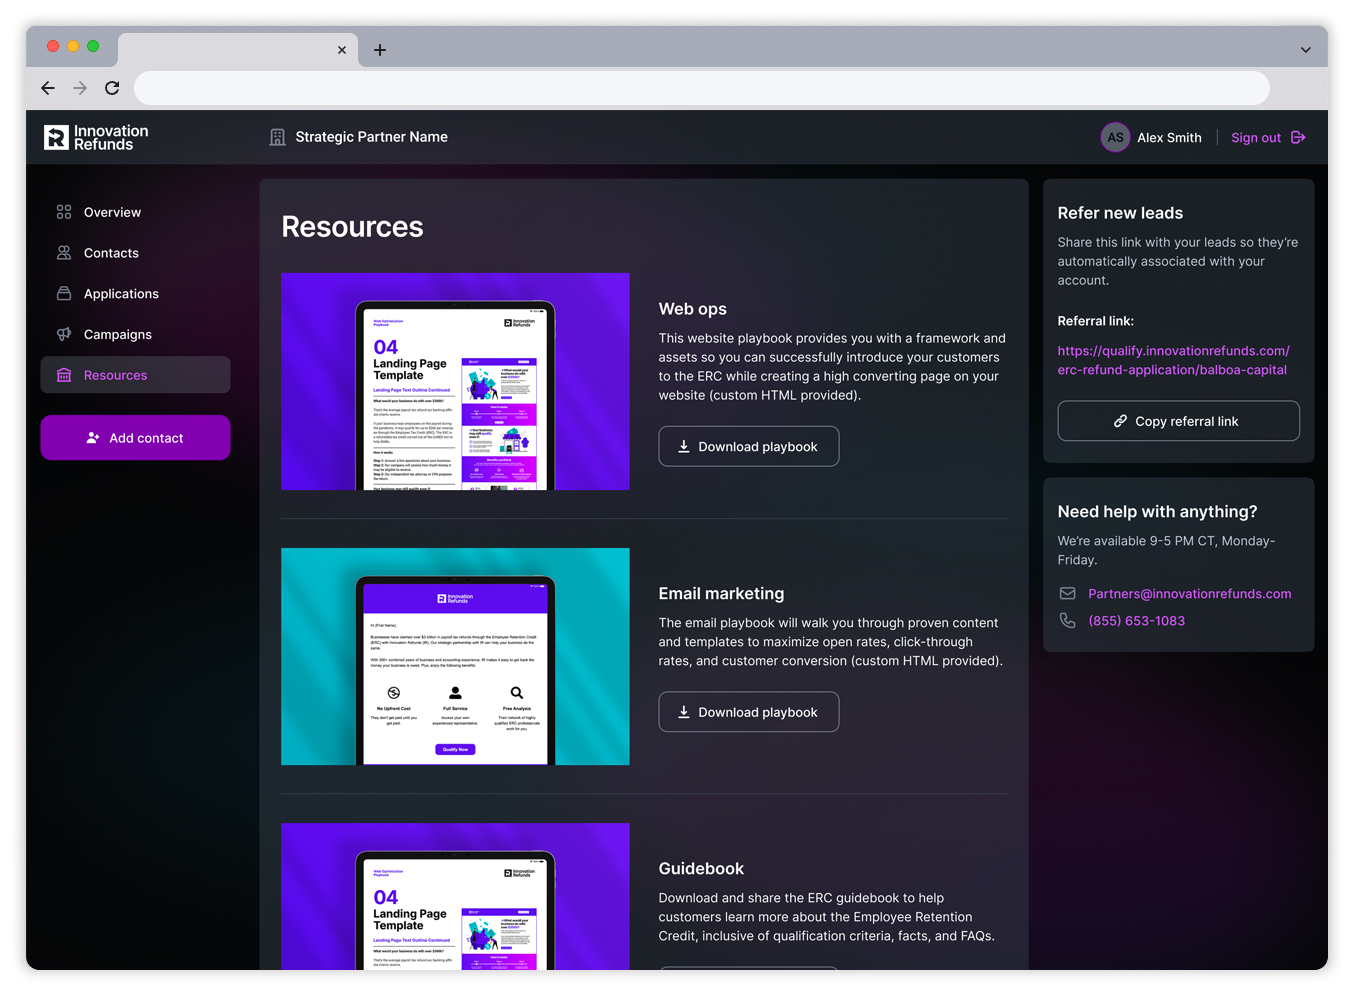Go back using the browser back arrow
1354x995 pixels.
tap(48, 88)
